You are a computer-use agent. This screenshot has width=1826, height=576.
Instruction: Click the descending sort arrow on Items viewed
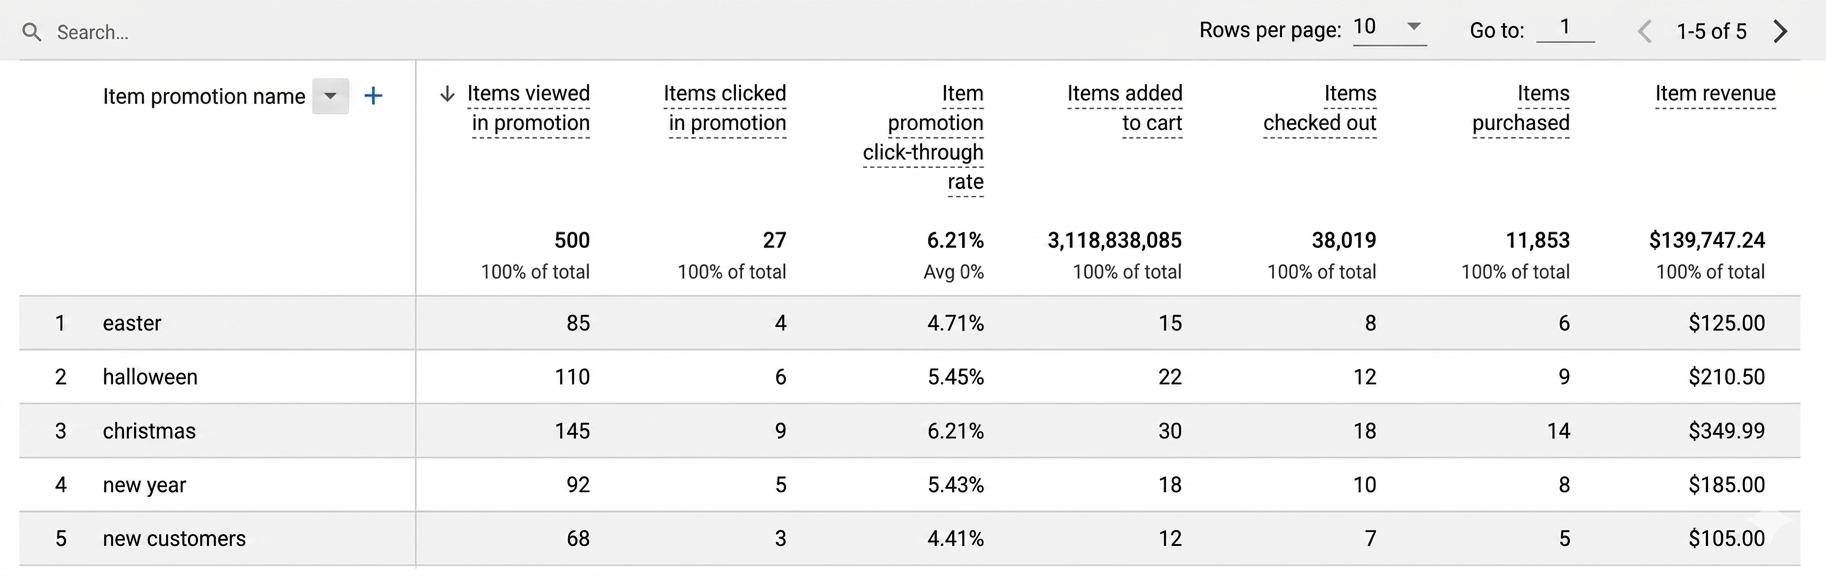[x=447, y=92]
